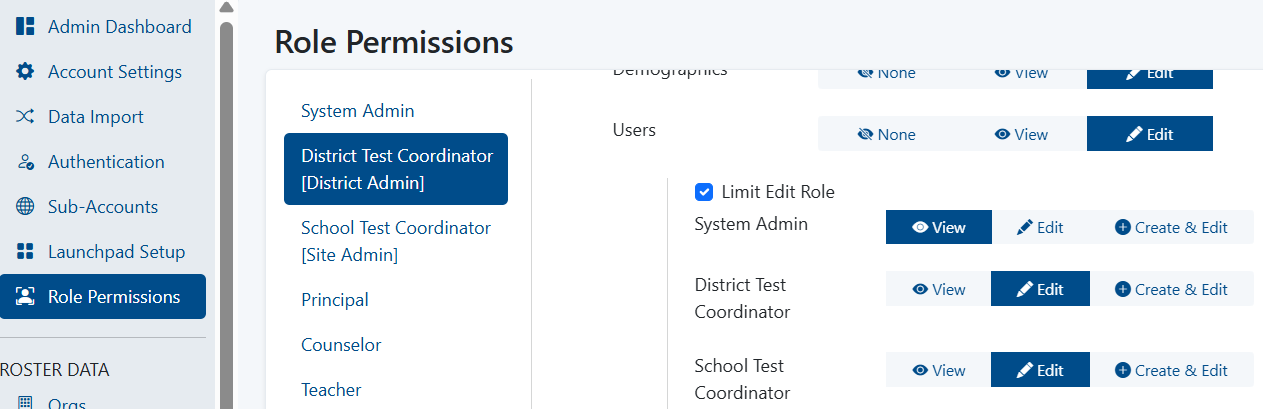Set Users permission to View
The width and height of the screenshot is (1263, 409).
(1021, 134)
